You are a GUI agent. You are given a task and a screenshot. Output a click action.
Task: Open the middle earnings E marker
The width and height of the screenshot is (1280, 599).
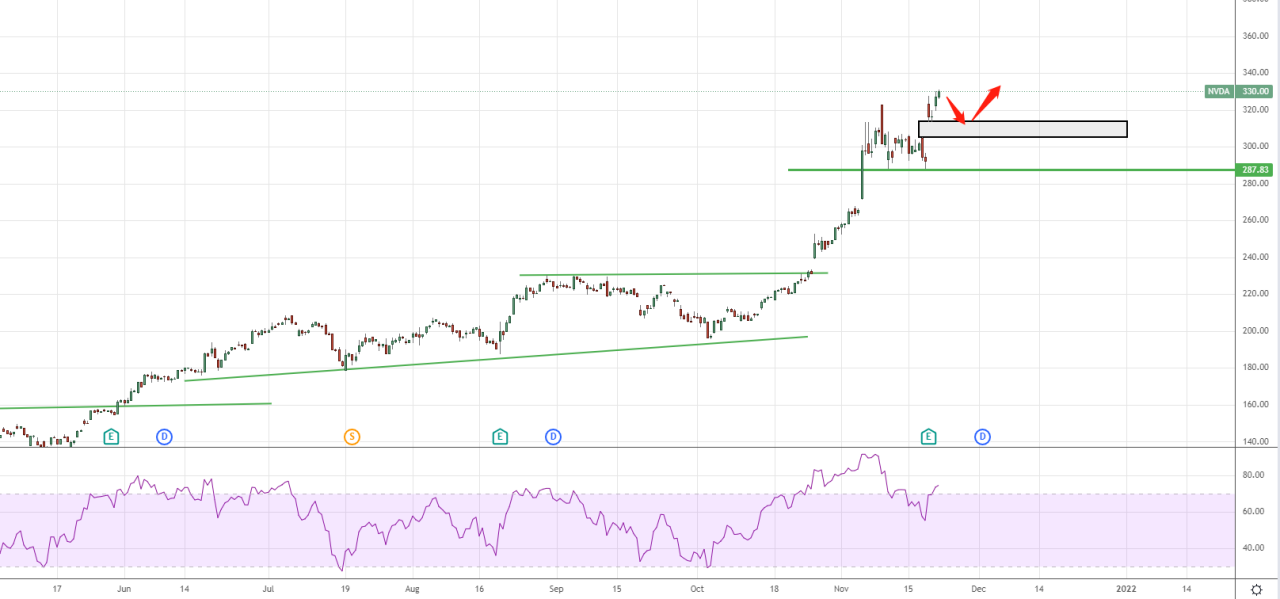tap(500, 437)
